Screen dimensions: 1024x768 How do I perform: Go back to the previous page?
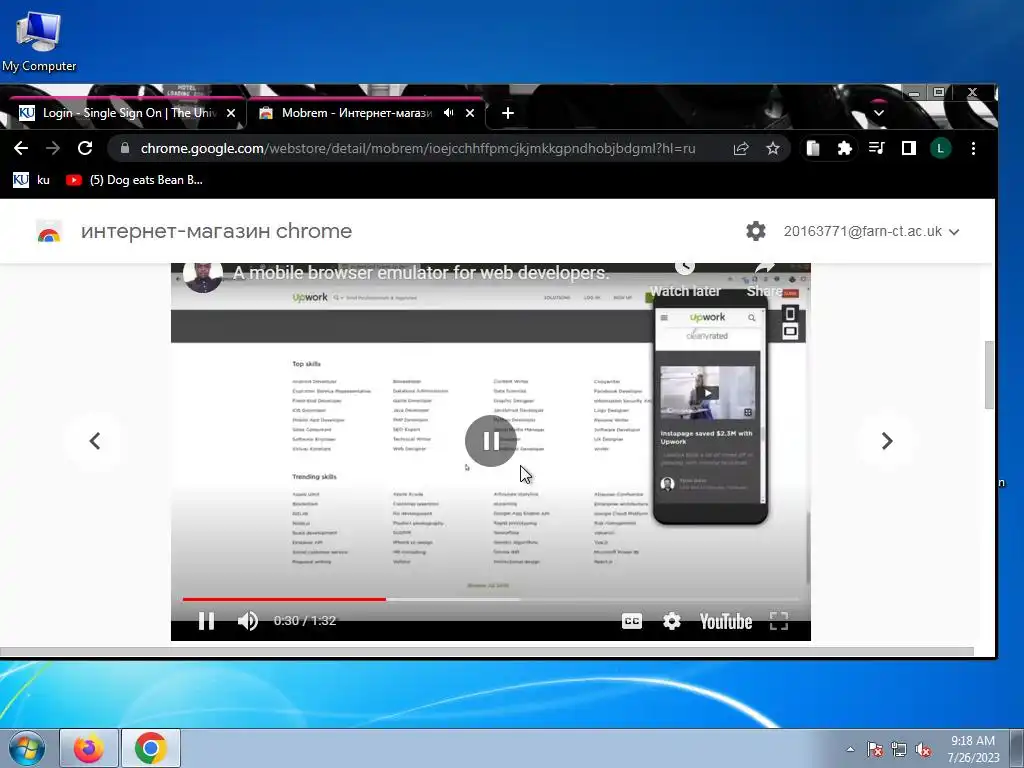pyautogui.click(x=21, y=148)
